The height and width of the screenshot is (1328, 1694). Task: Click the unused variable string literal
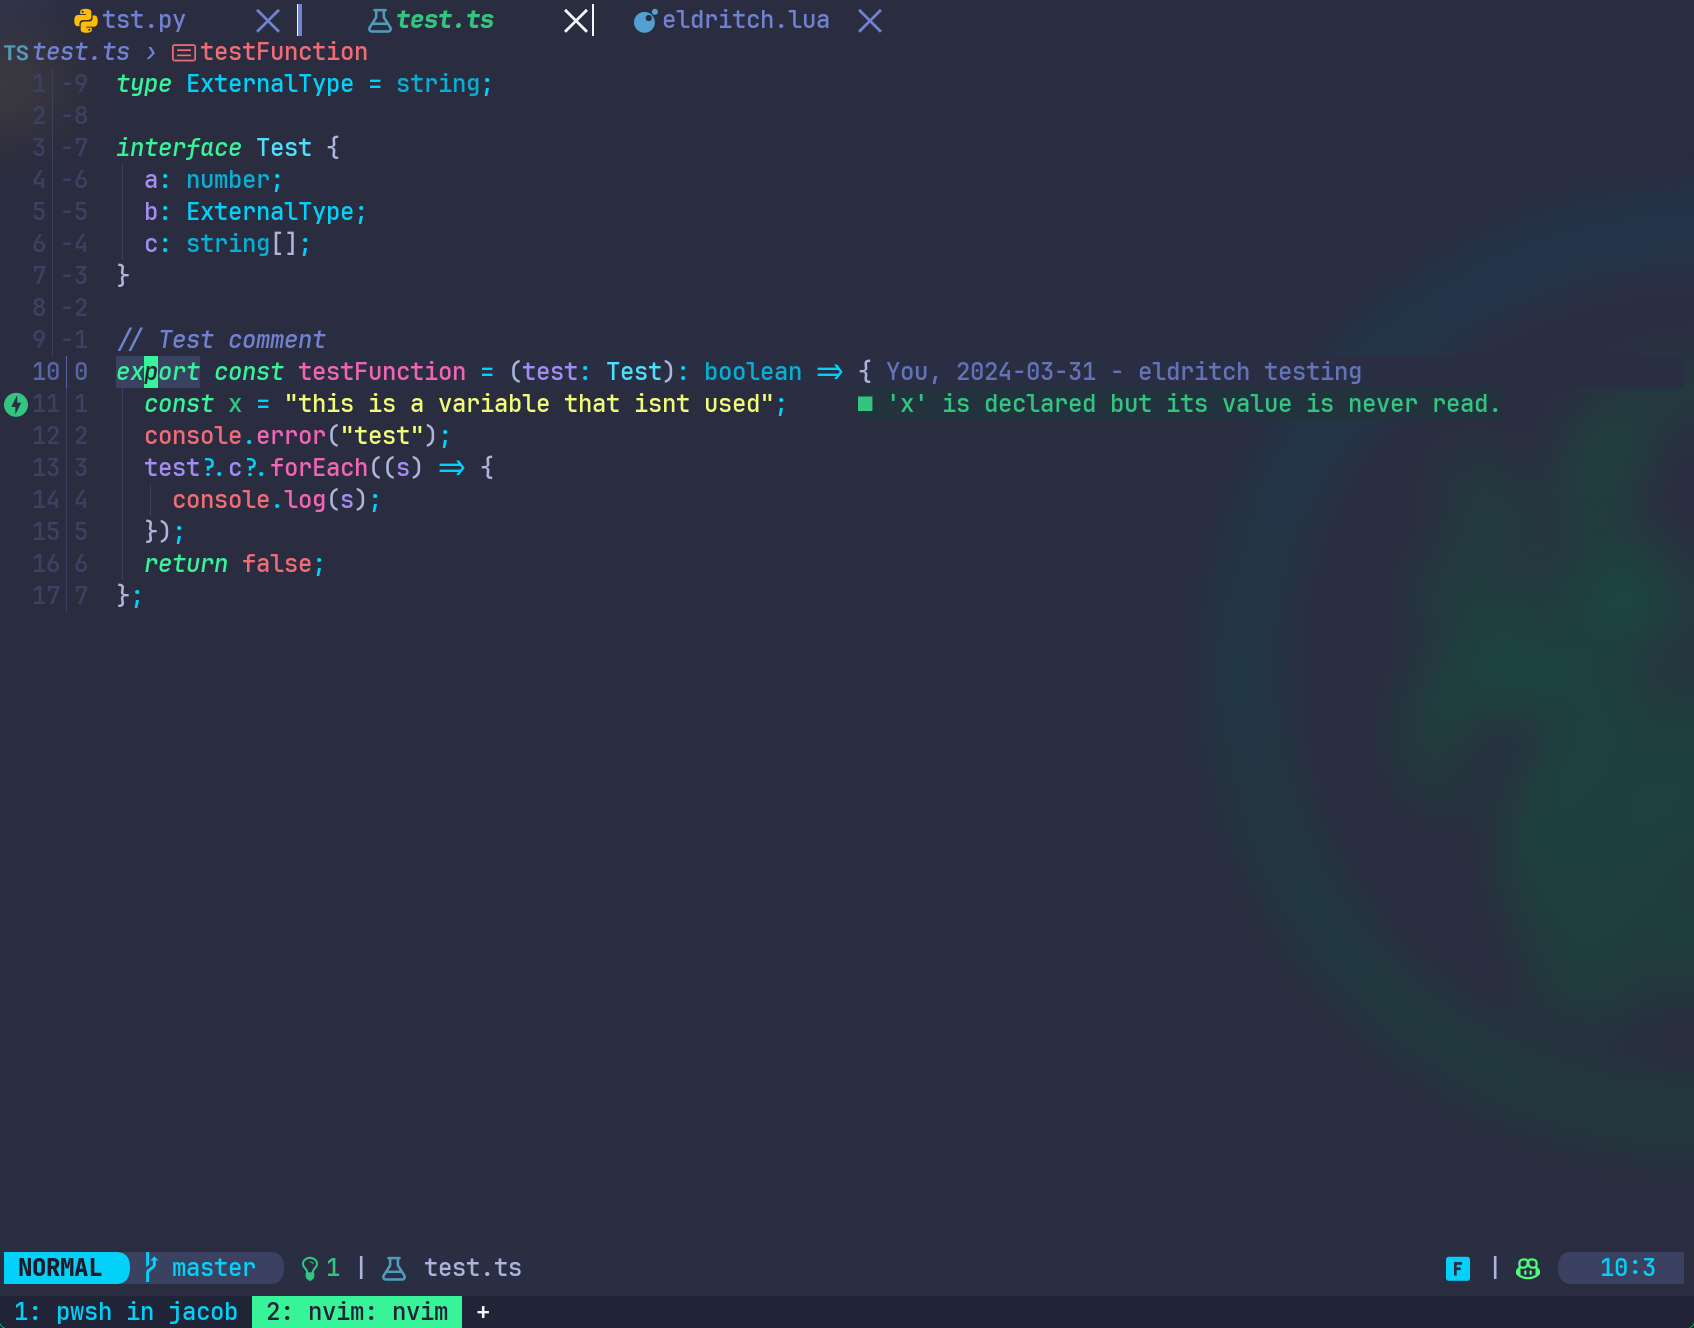pos(529,404)
